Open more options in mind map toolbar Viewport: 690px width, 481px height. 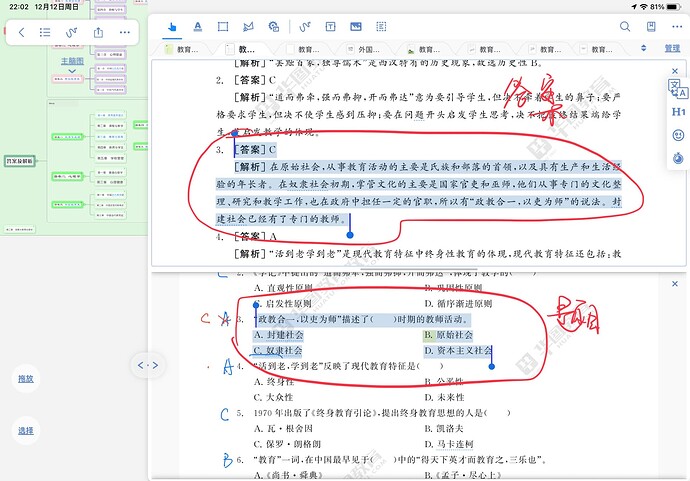125,32
